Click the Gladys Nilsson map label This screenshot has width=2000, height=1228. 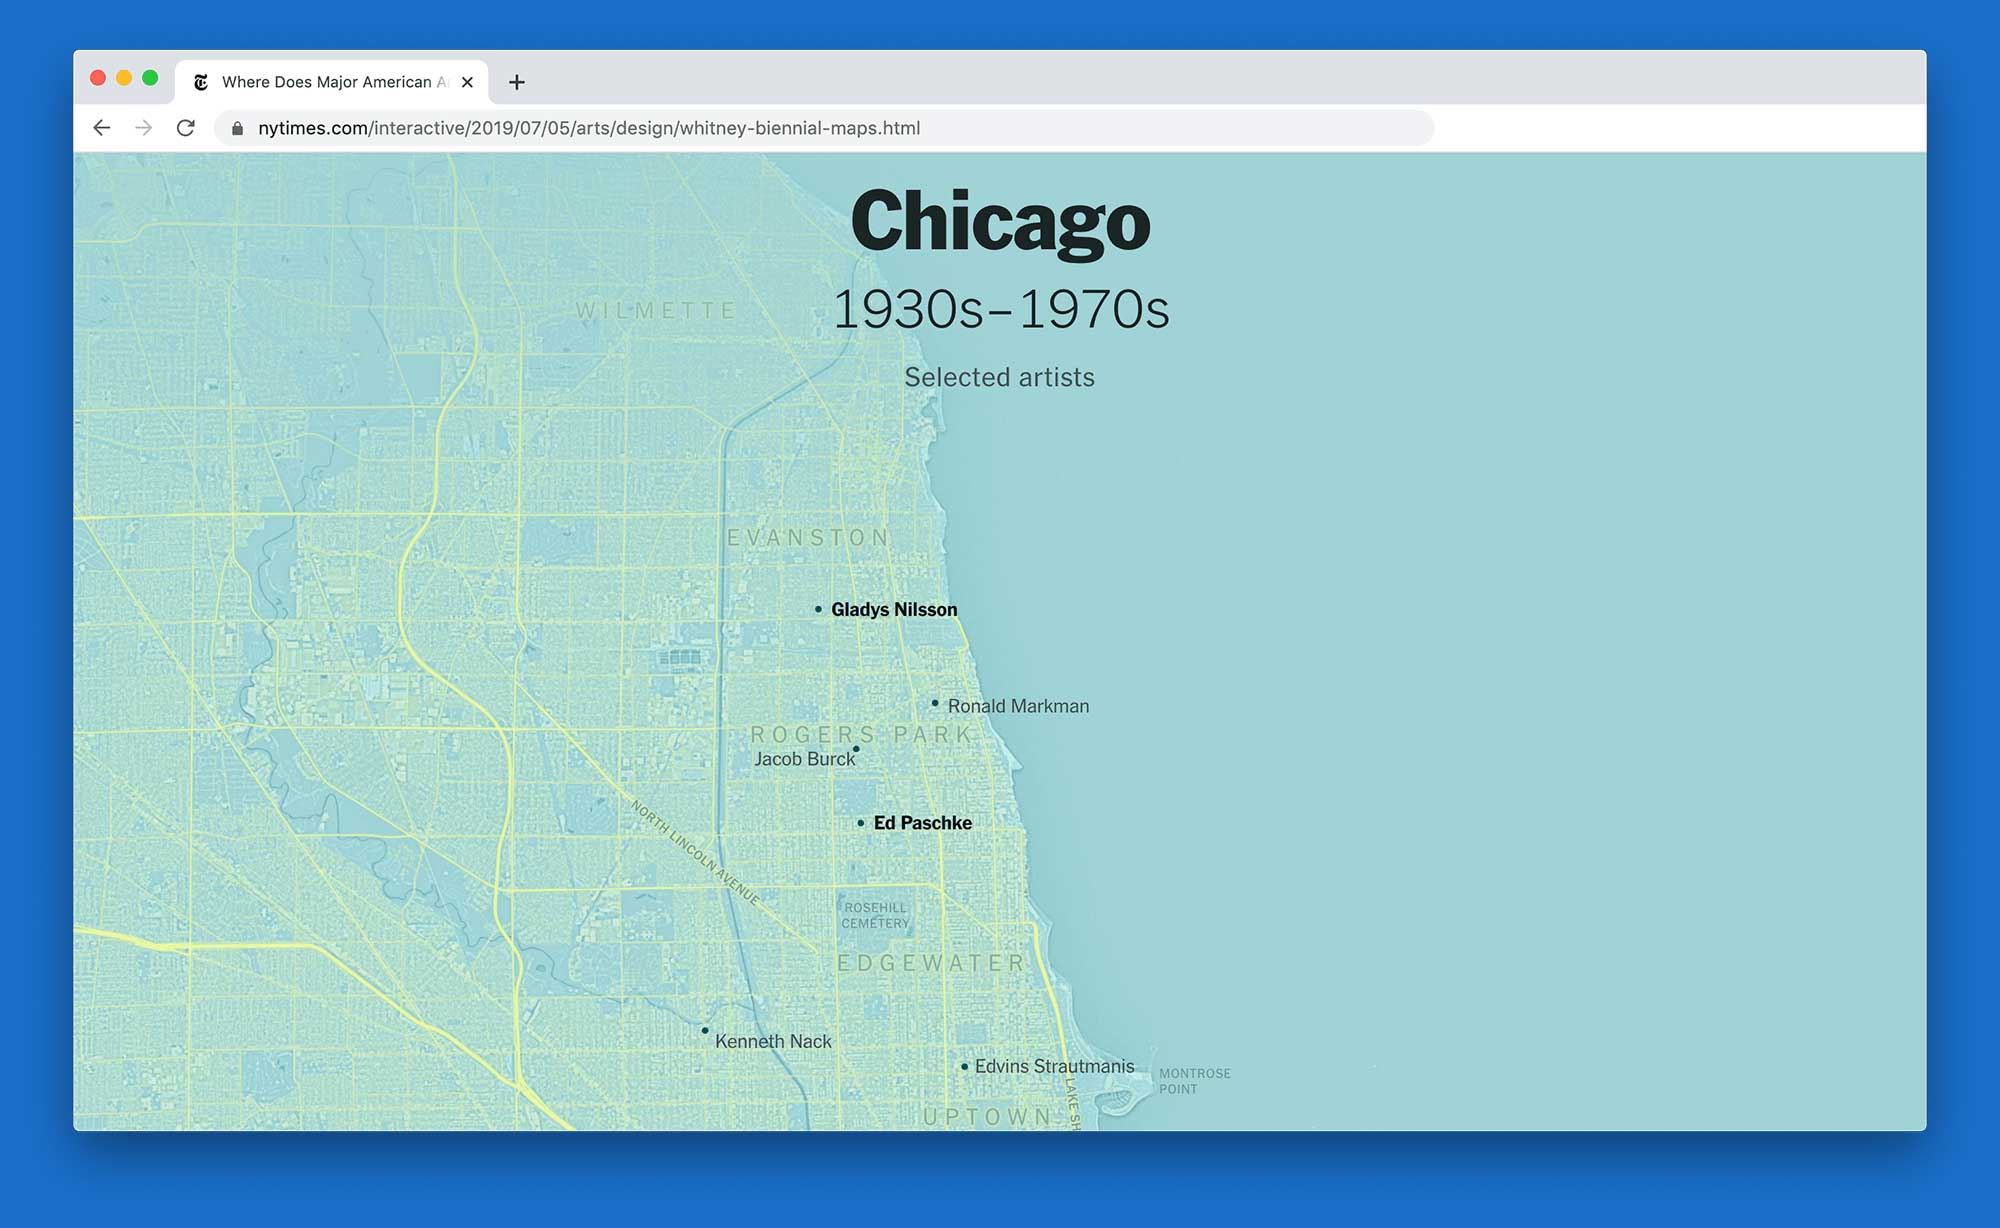pyautogui.click(x=893, y=609)
